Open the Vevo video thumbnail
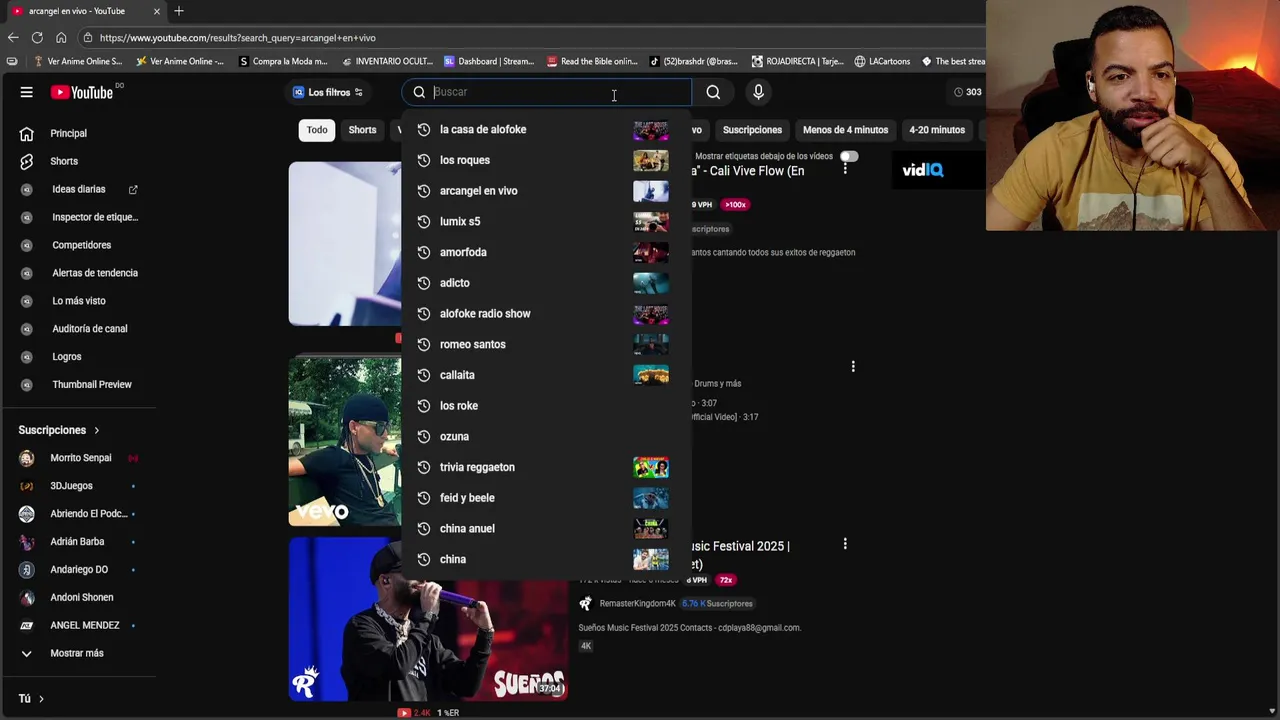Viewport: 1280px width, 720px height. (345, 442)
